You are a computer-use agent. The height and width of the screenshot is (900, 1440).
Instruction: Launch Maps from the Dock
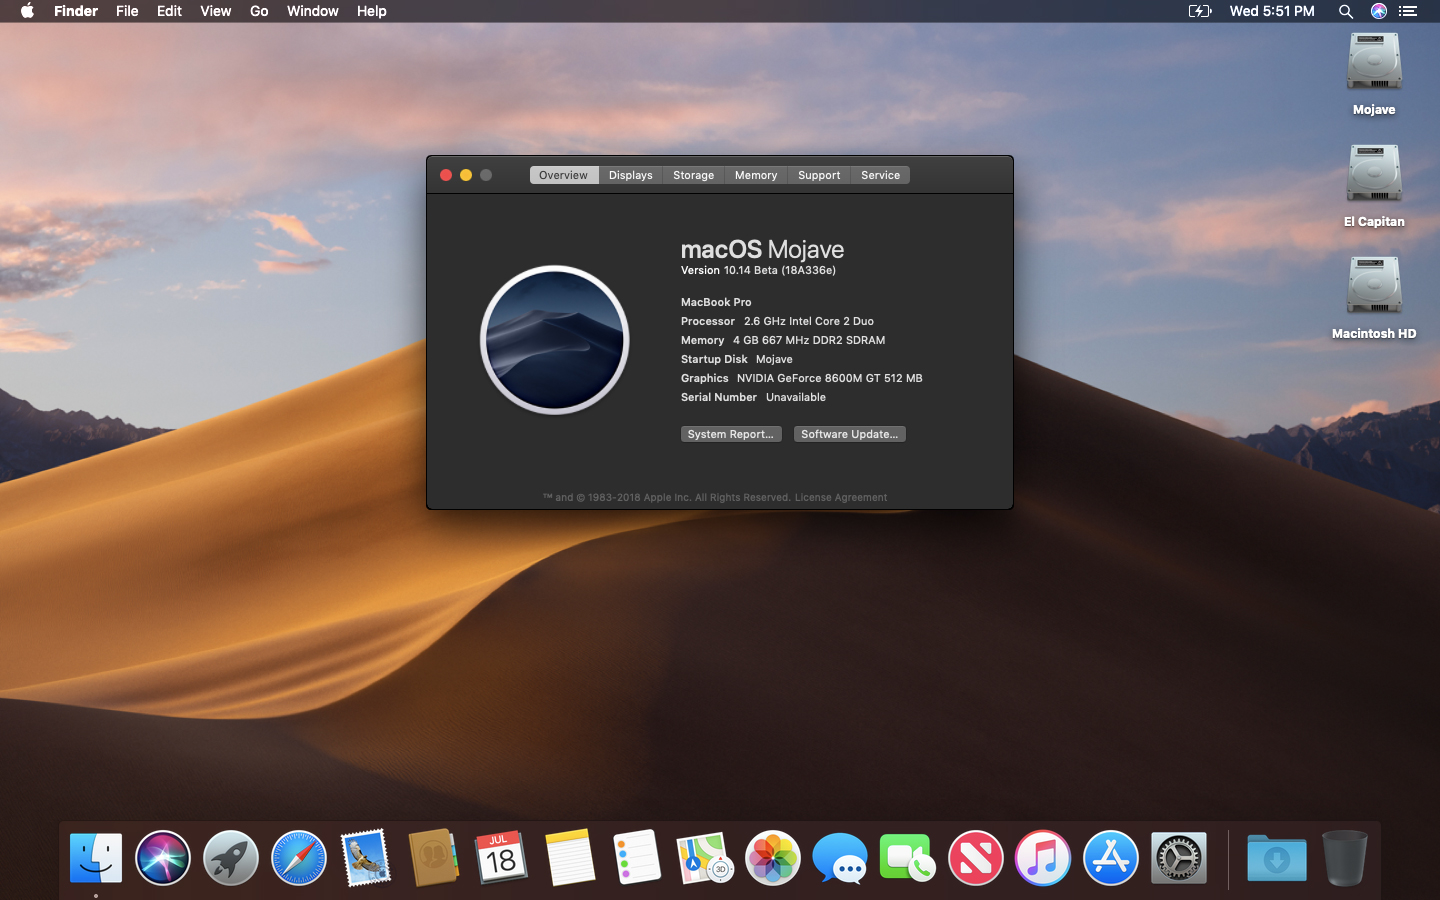click(x=704, y=857)
